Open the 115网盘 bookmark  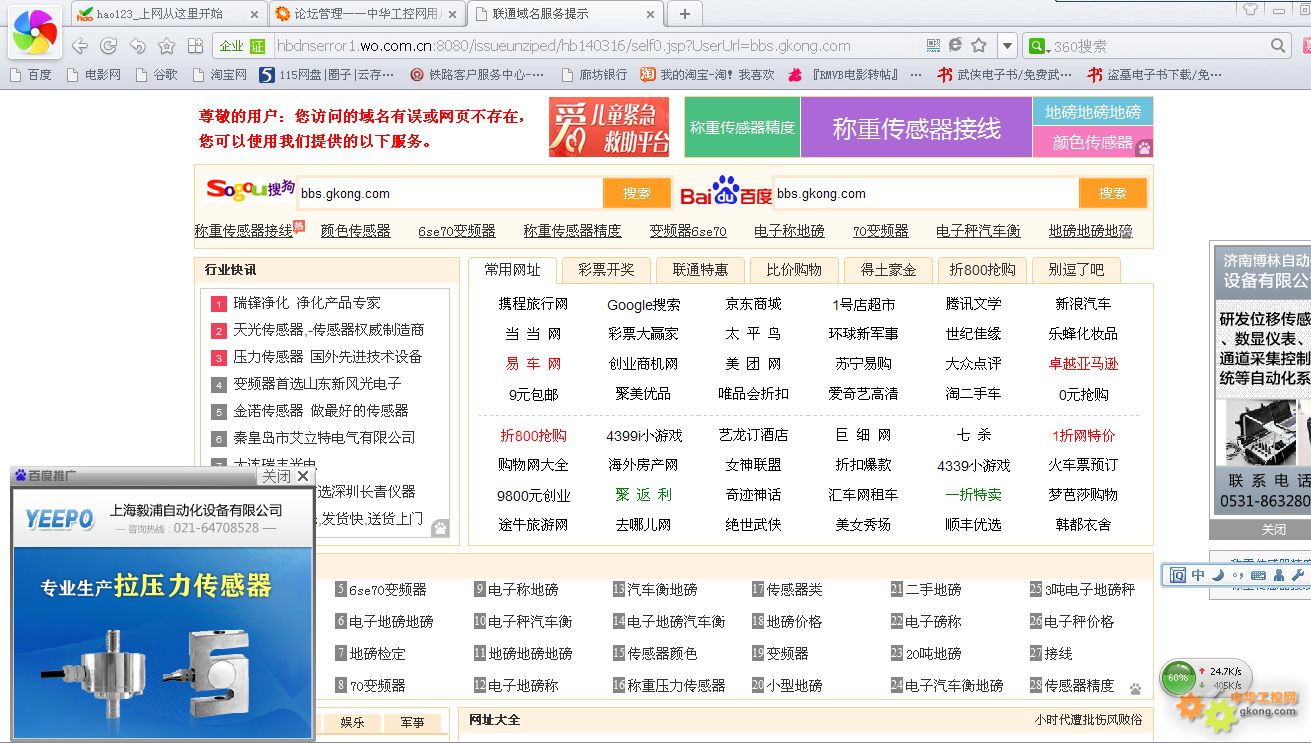click(x=327, y=75)
